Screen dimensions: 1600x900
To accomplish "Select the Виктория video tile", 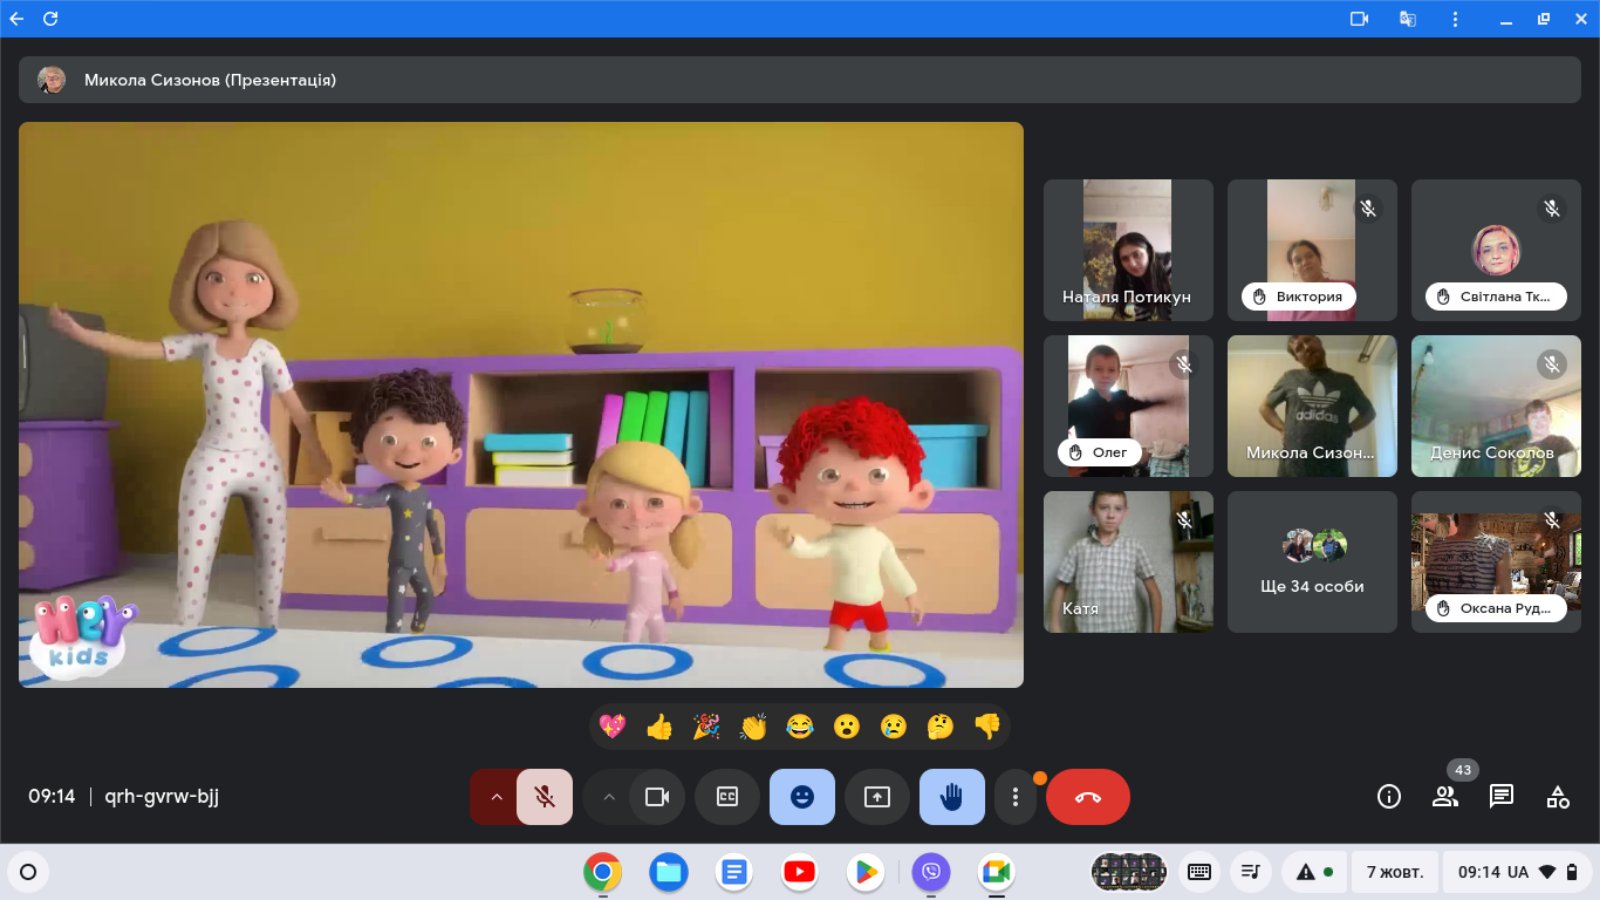I will (1312, 250).
